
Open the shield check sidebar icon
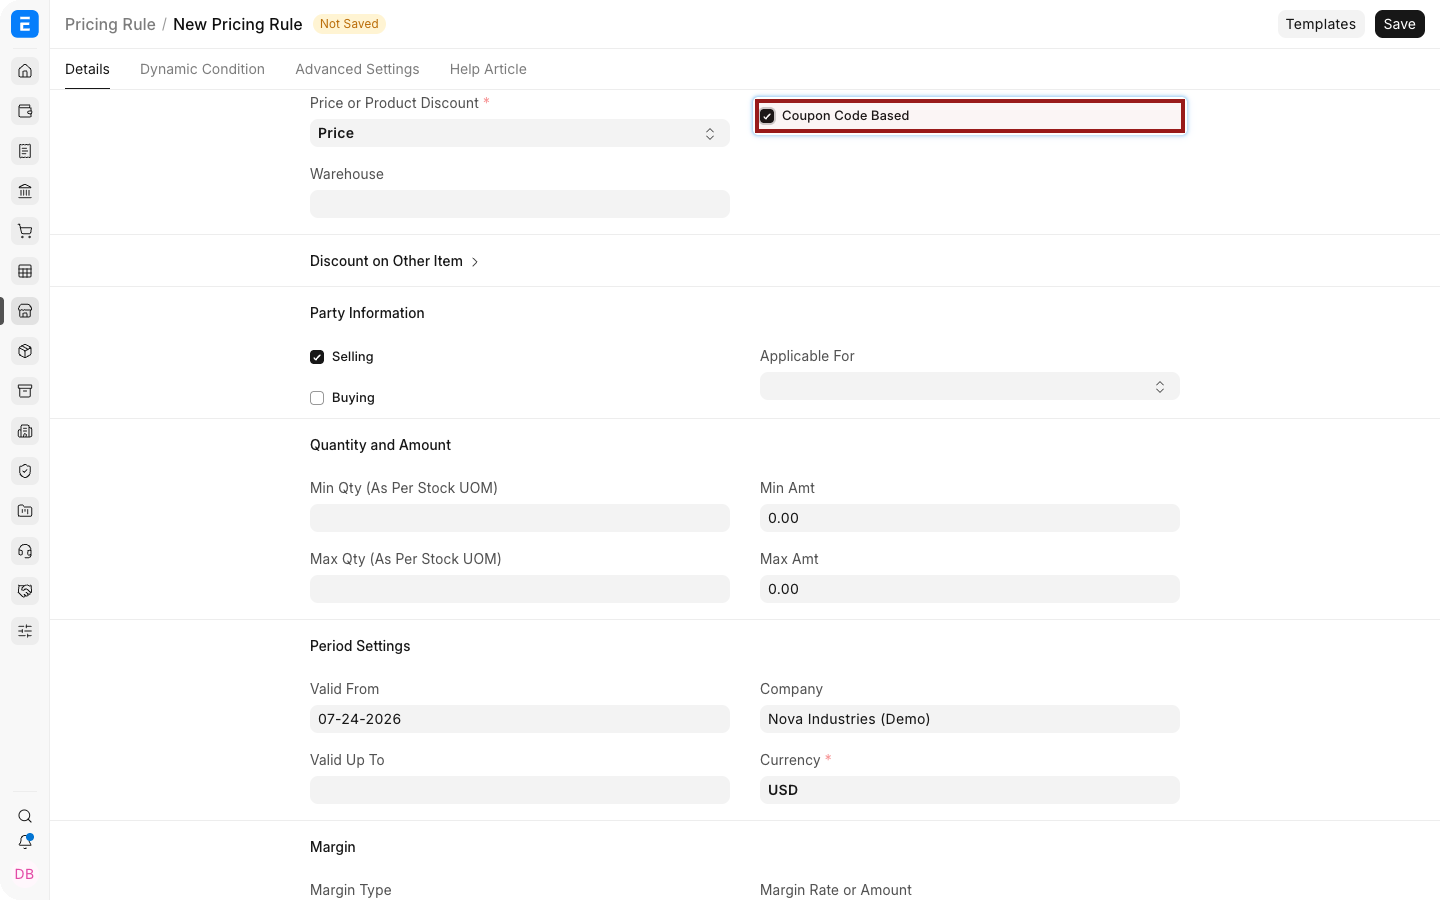tap(25, 471)
